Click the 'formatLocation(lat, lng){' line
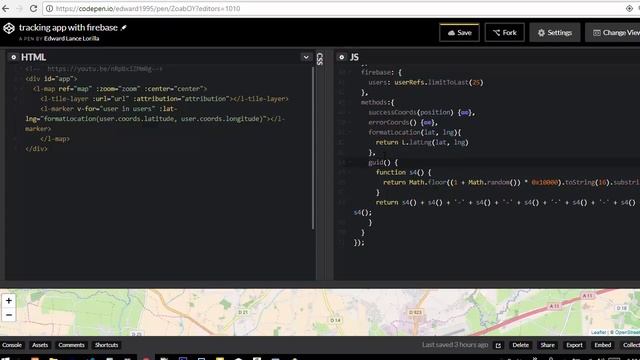 pyautogui.click(x=414, y=132)
